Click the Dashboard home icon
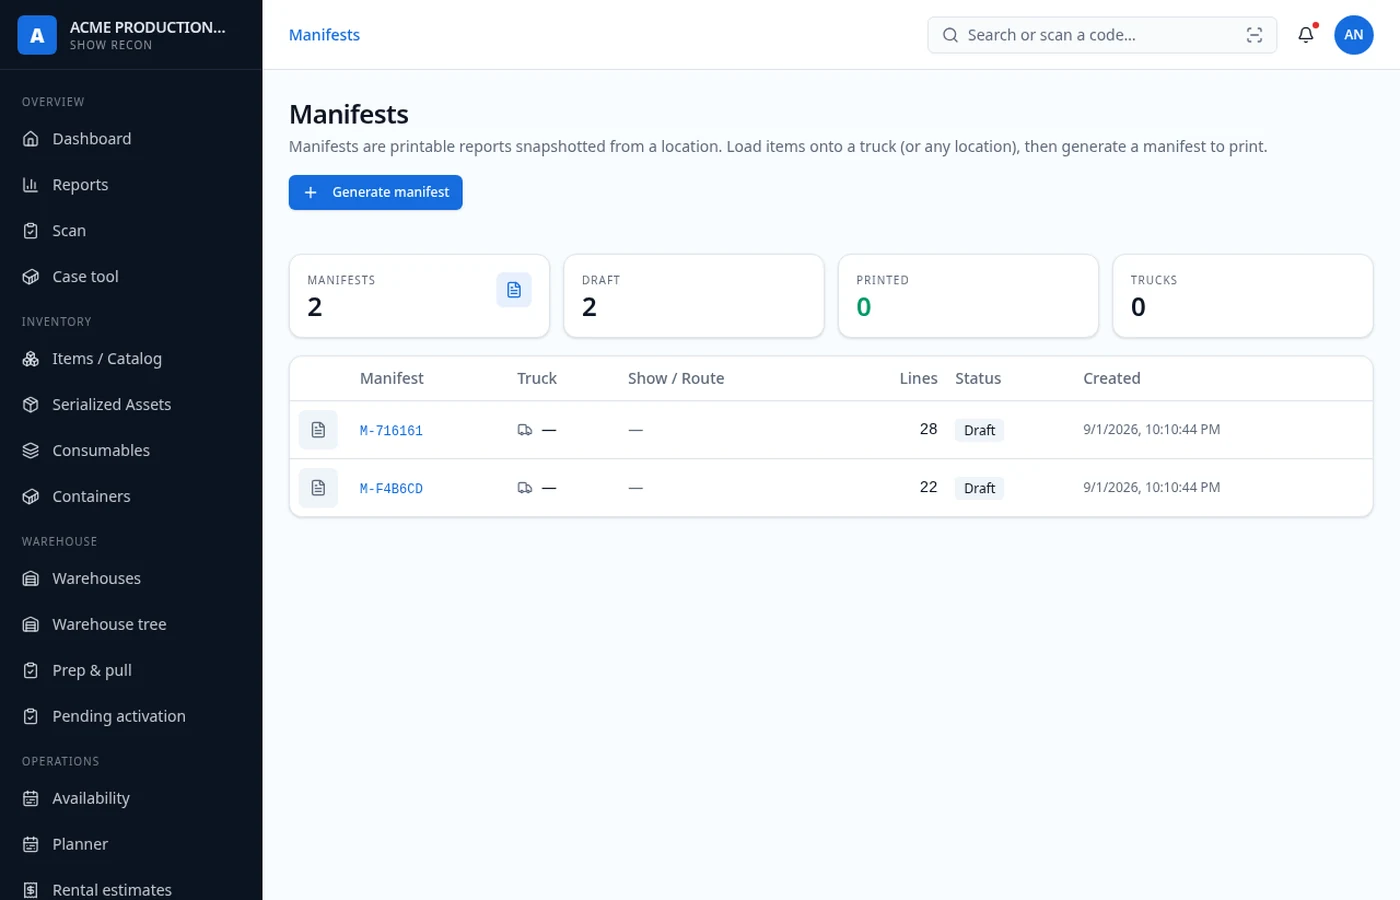This screenshot has height=900, width=1400. 31,139
